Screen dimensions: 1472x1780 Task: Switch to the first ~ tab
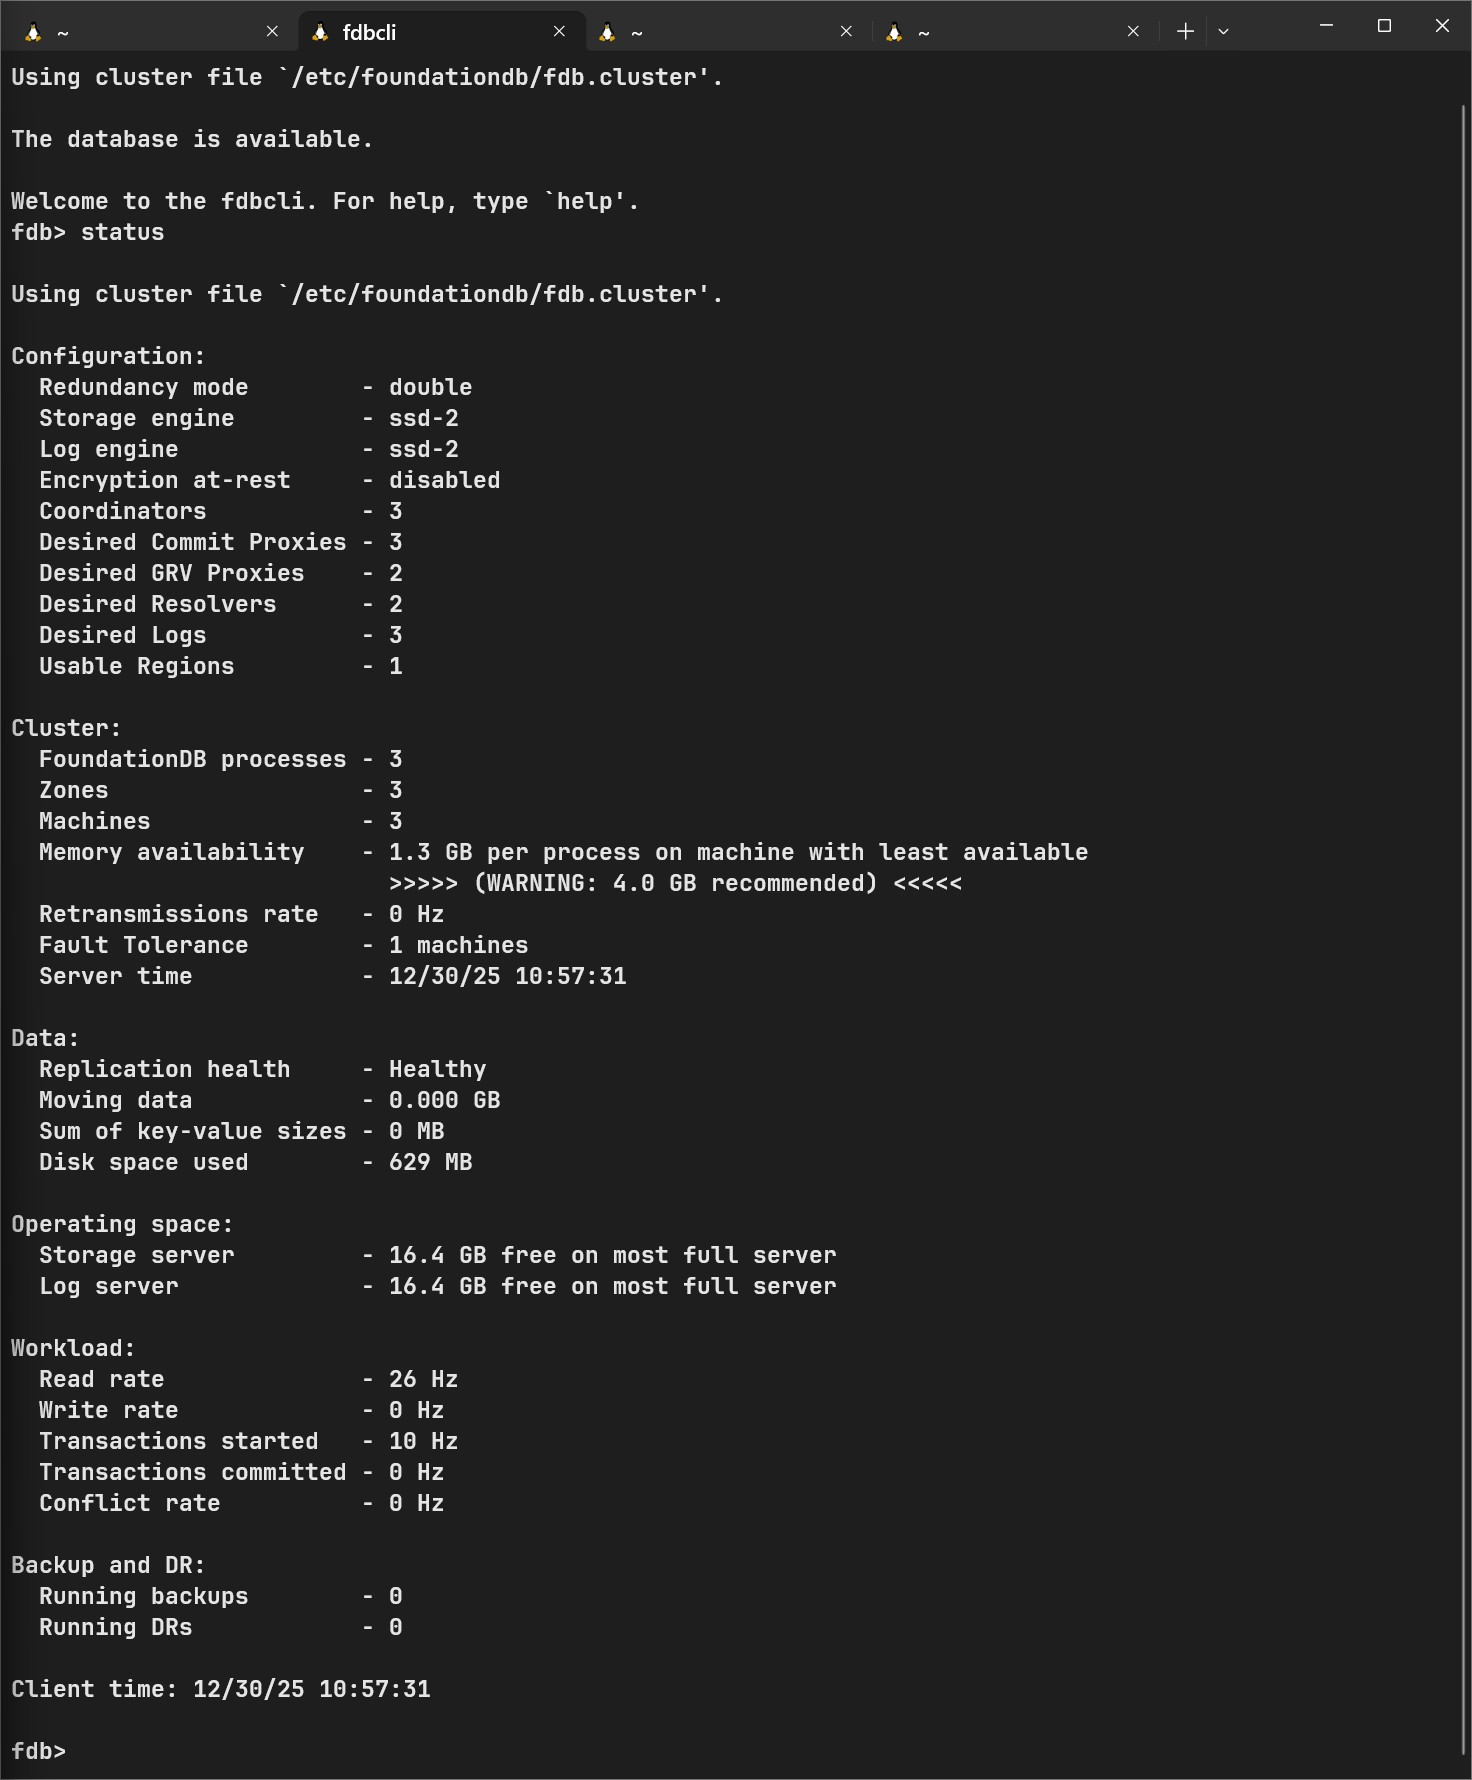pos(150,32)
